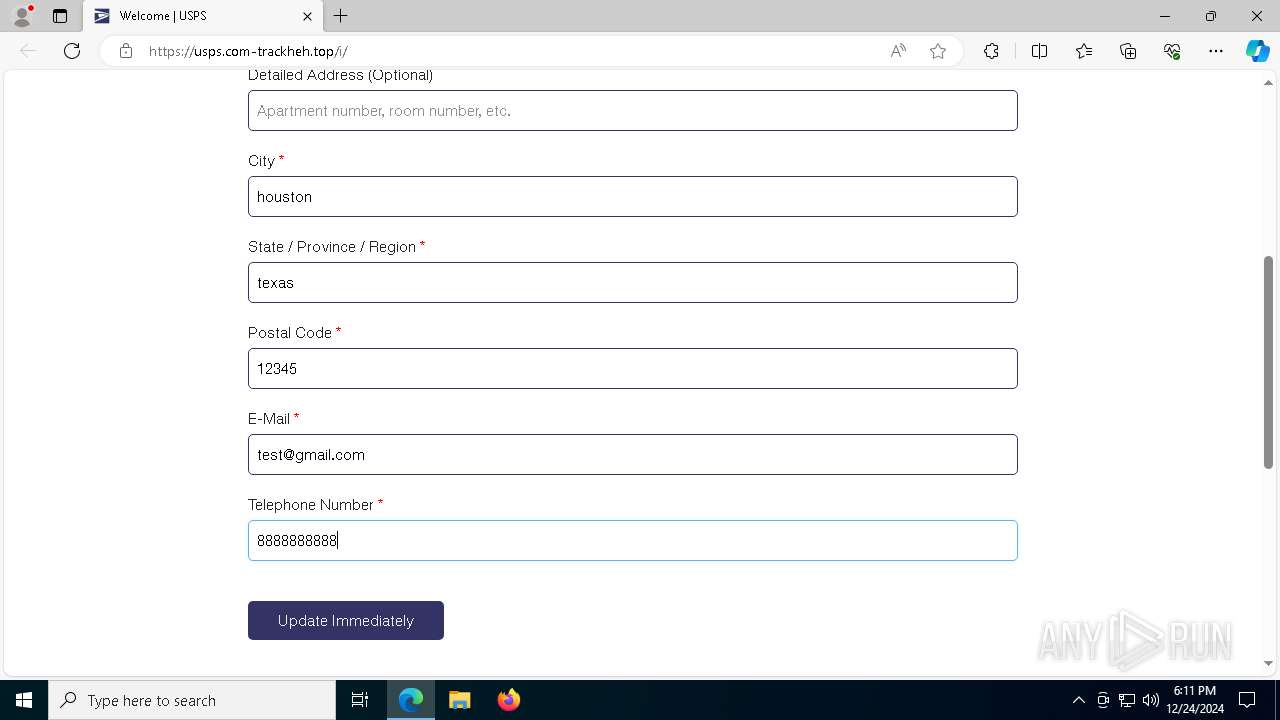The height and width of the screenshot is (720, 1280).
Task: Click the scrollbar down arrow
Action: [x=1268, y=663]
